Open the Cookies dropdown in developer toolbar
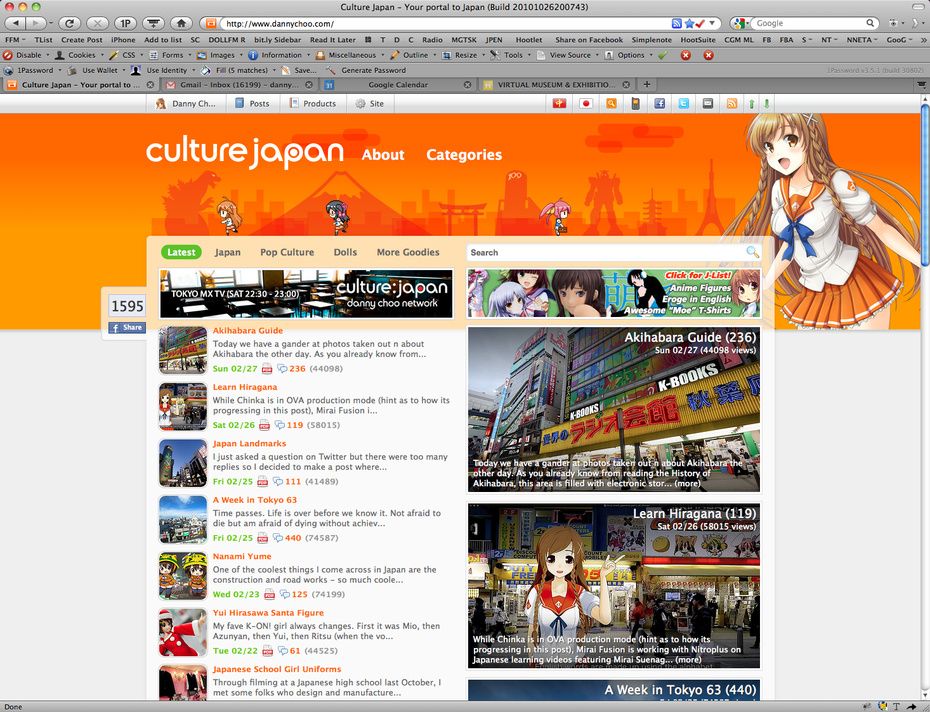Viewport: 930px width, 712px height. [80, 55]
